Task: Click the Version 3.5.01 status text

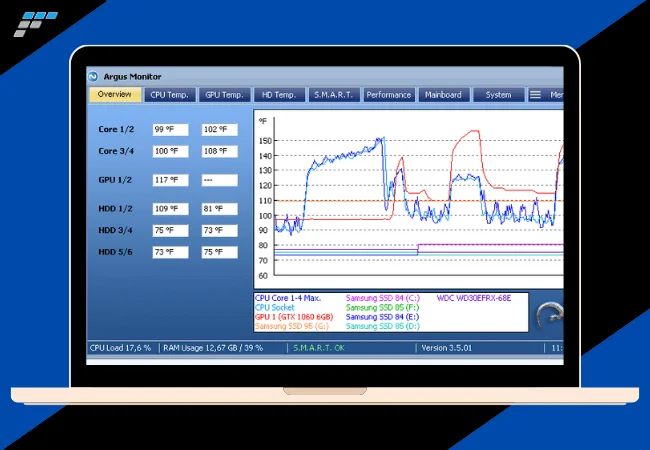Action: [x=446, y=348]
